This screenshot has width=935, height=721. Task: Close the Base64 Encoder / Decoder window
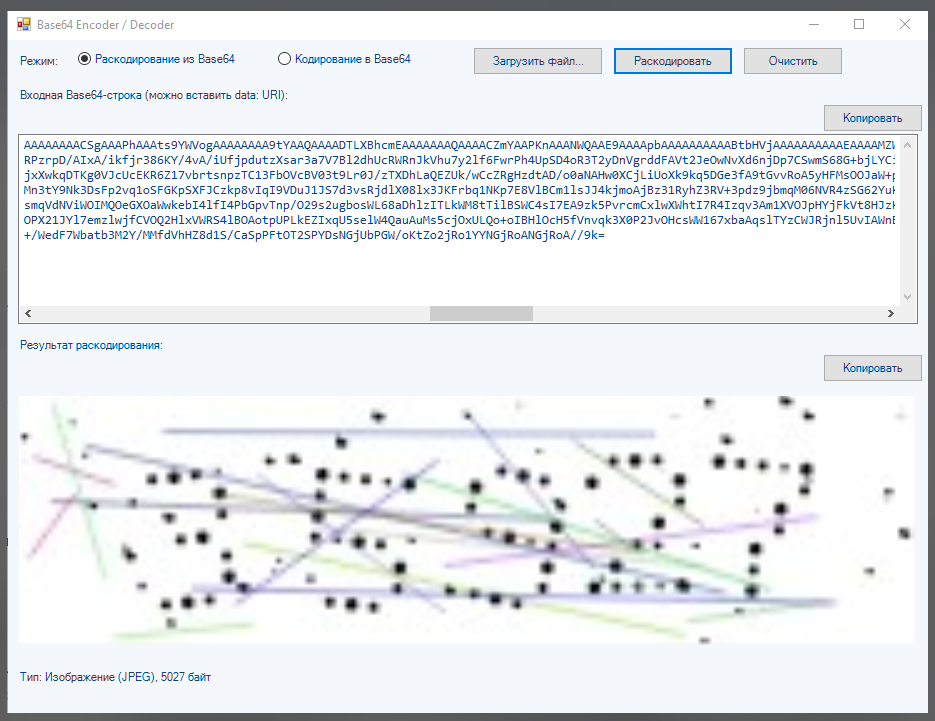point(905,24)
